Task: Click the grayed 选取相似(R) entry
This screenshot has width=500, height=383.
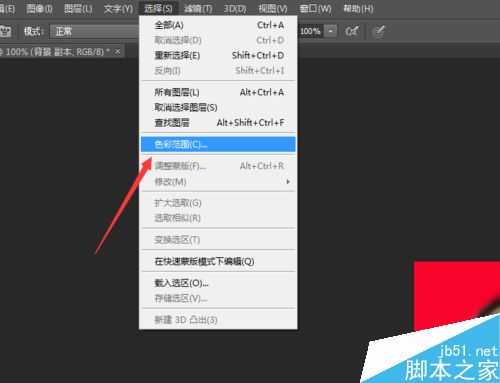Action: [x=218, y=218]
